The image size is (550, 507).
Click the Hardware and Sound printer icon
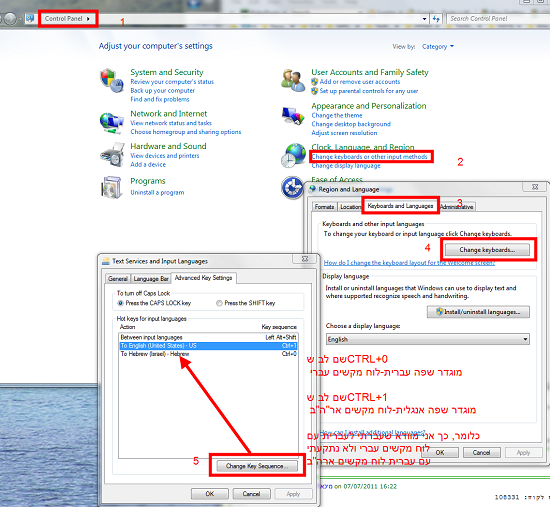[x=113, y=155]
